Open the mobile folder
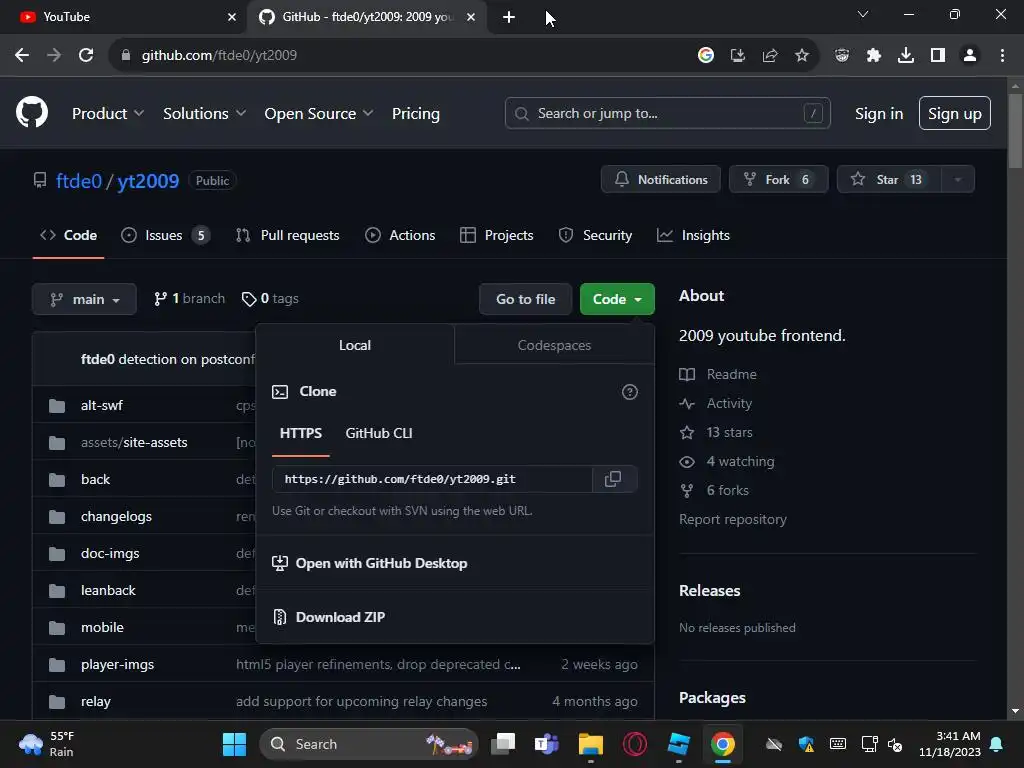This screenshot has height=768, width=1024. [x=103, y=628]
